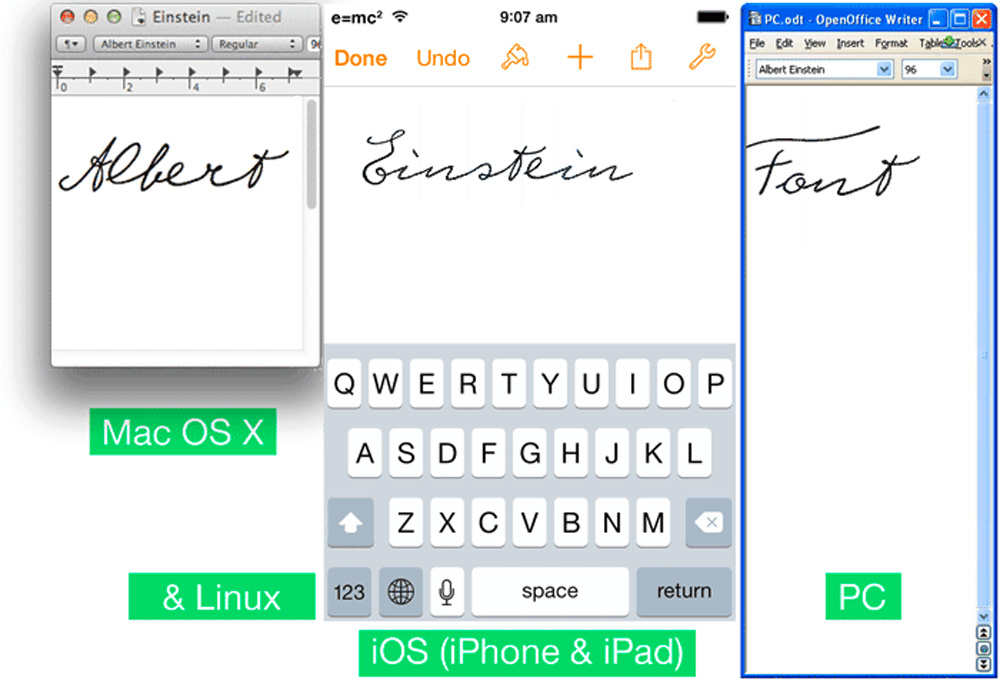Tap the E key on keyboard
This screenshot has height=684, width=1000.
pos(427,384)
